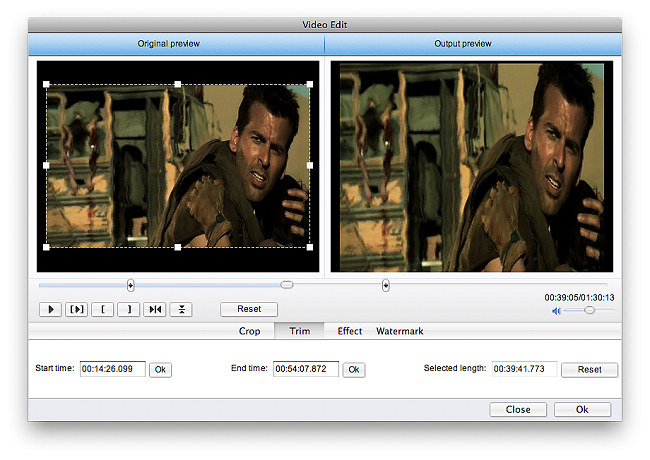The height and width of the screenshot is (460, 650).
Task: Apply edits with the bottom Ok button
Action: coord(582,409)
